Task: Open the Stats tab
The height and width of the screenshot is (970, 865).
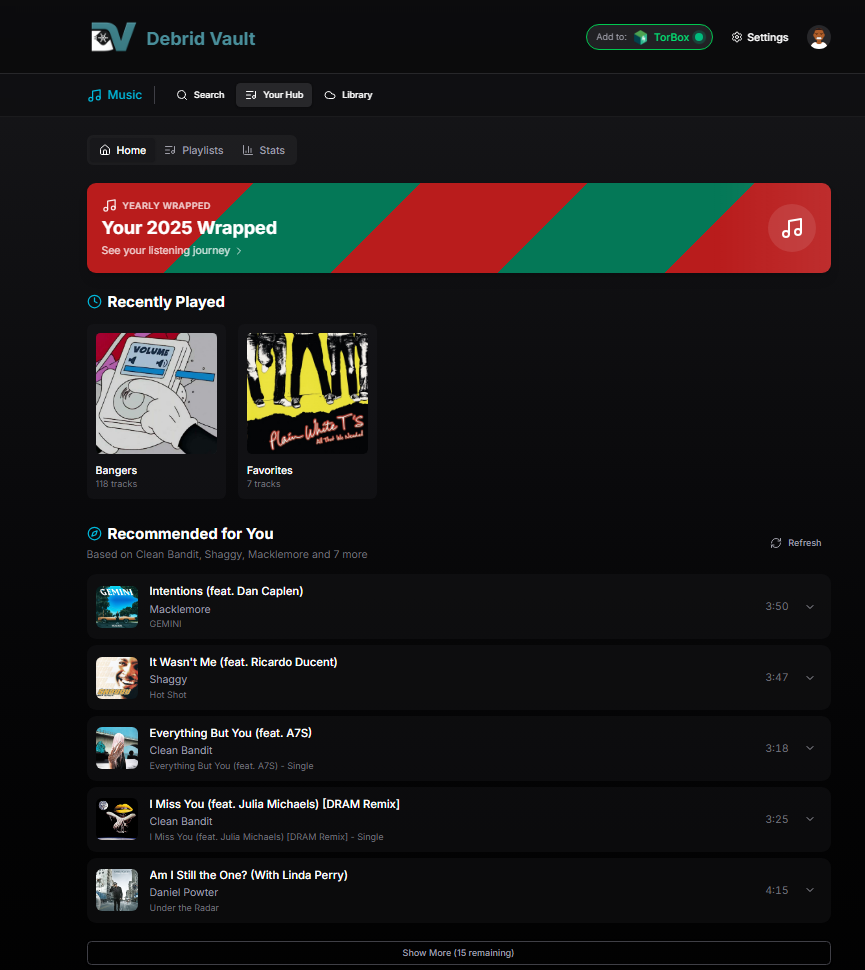Action: click(263, 150)
